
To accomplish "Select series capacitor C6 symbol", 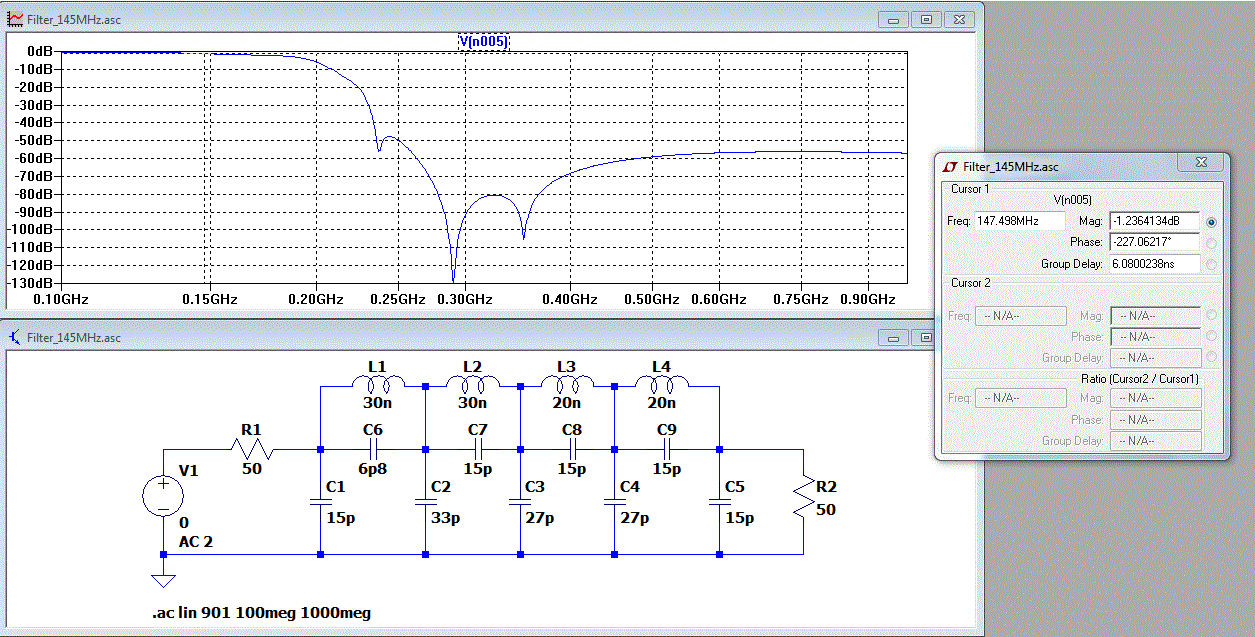I will [x=372, y=449].
